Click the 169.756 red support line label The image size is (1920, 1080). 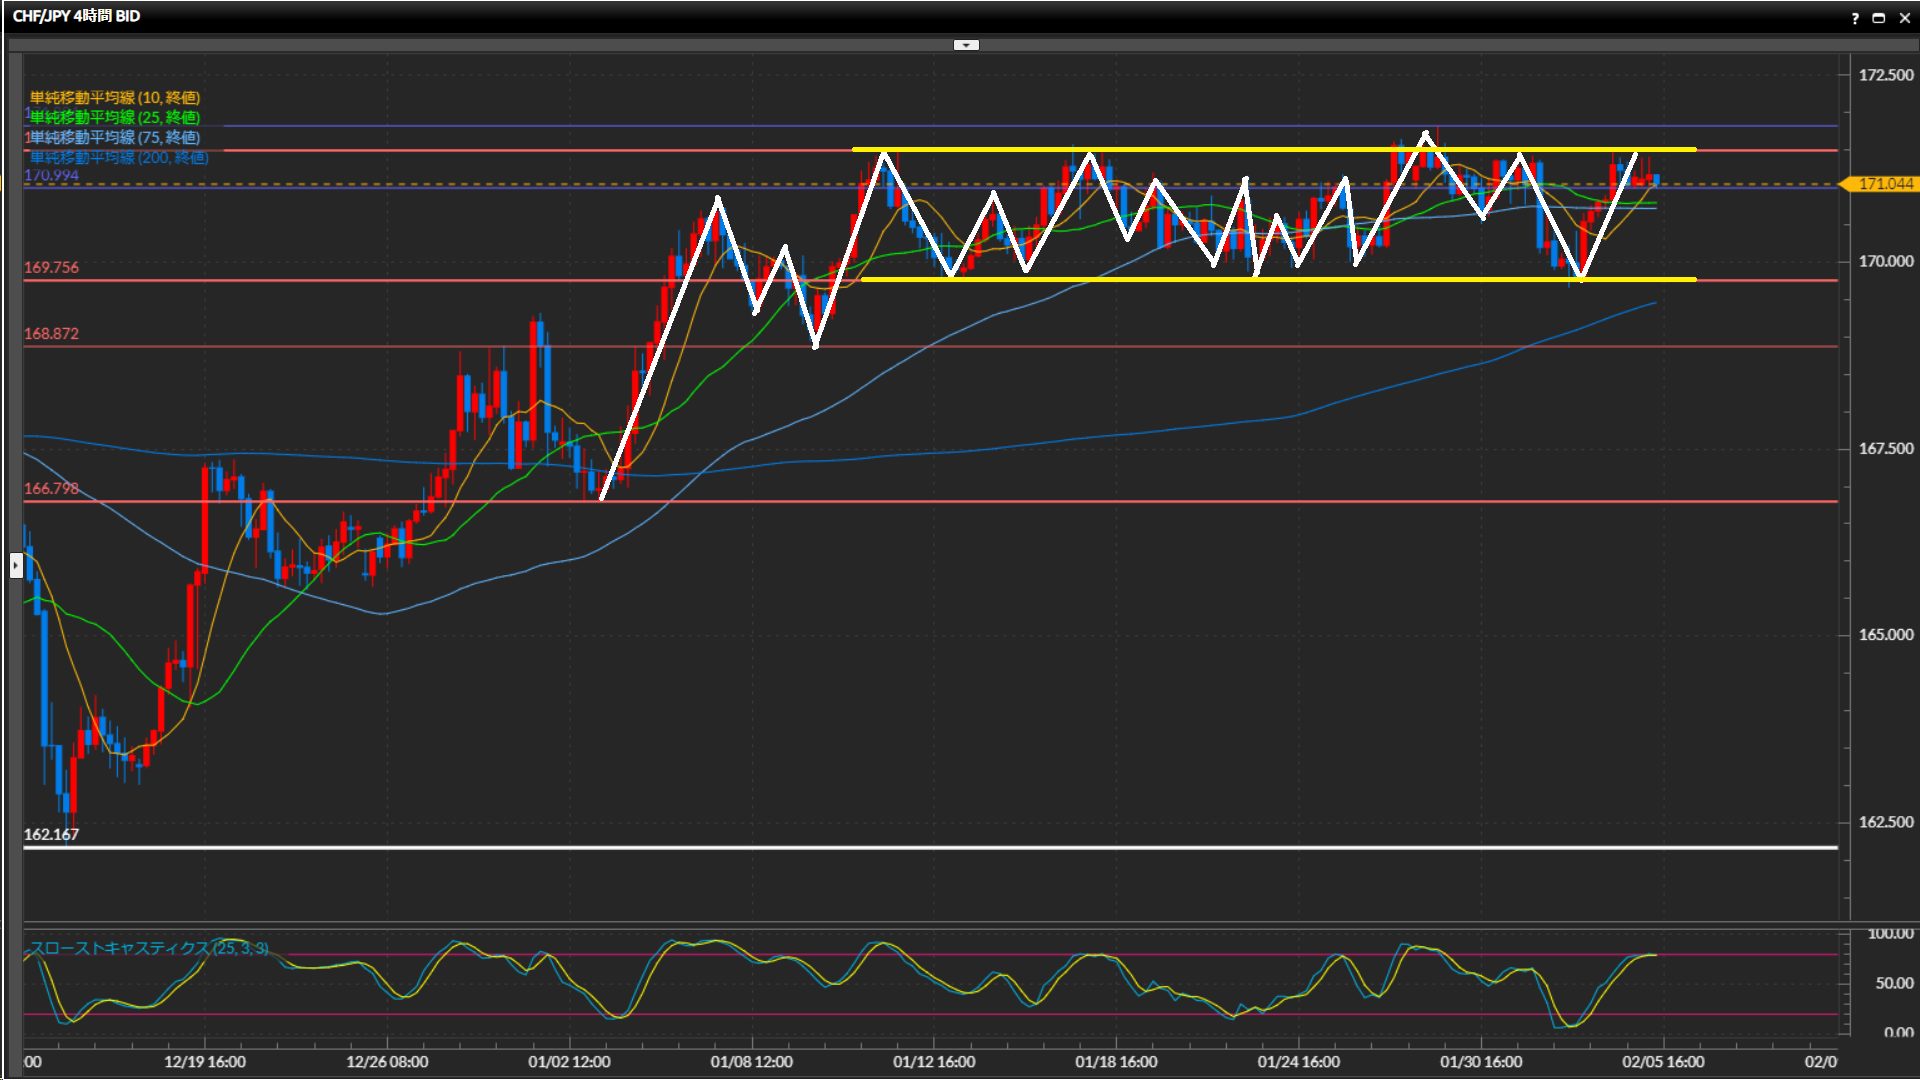pyautogui.click(x=51, y=267)
